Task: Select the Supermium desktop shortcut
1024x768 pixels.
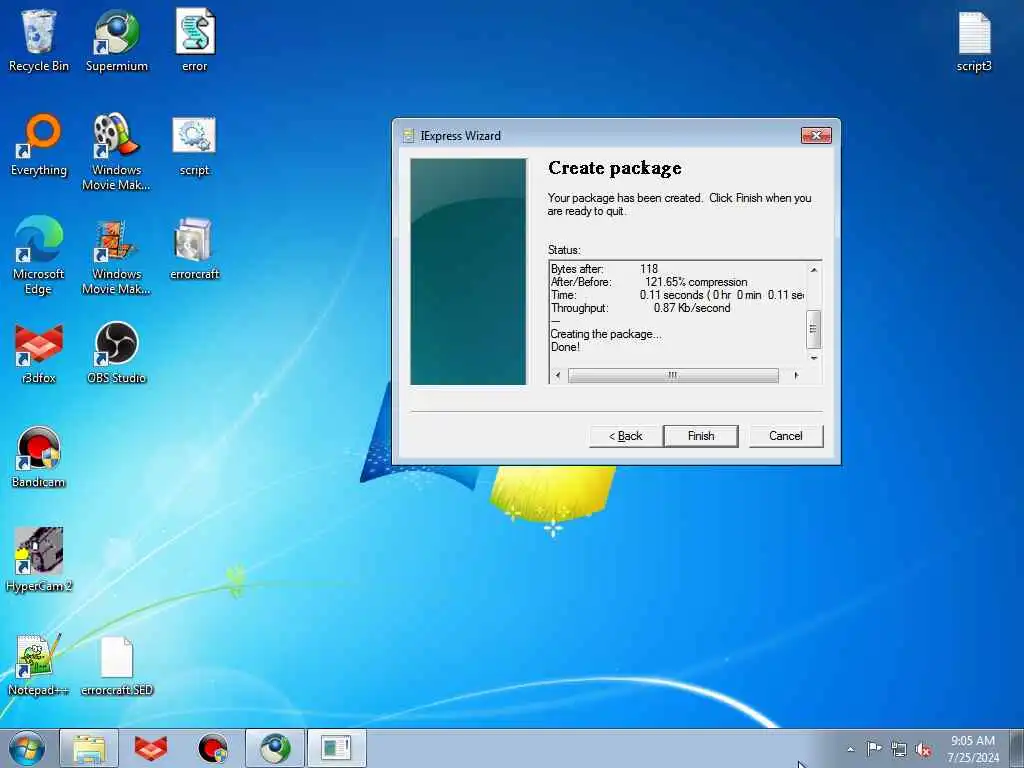Action: (x=117, y=40)
